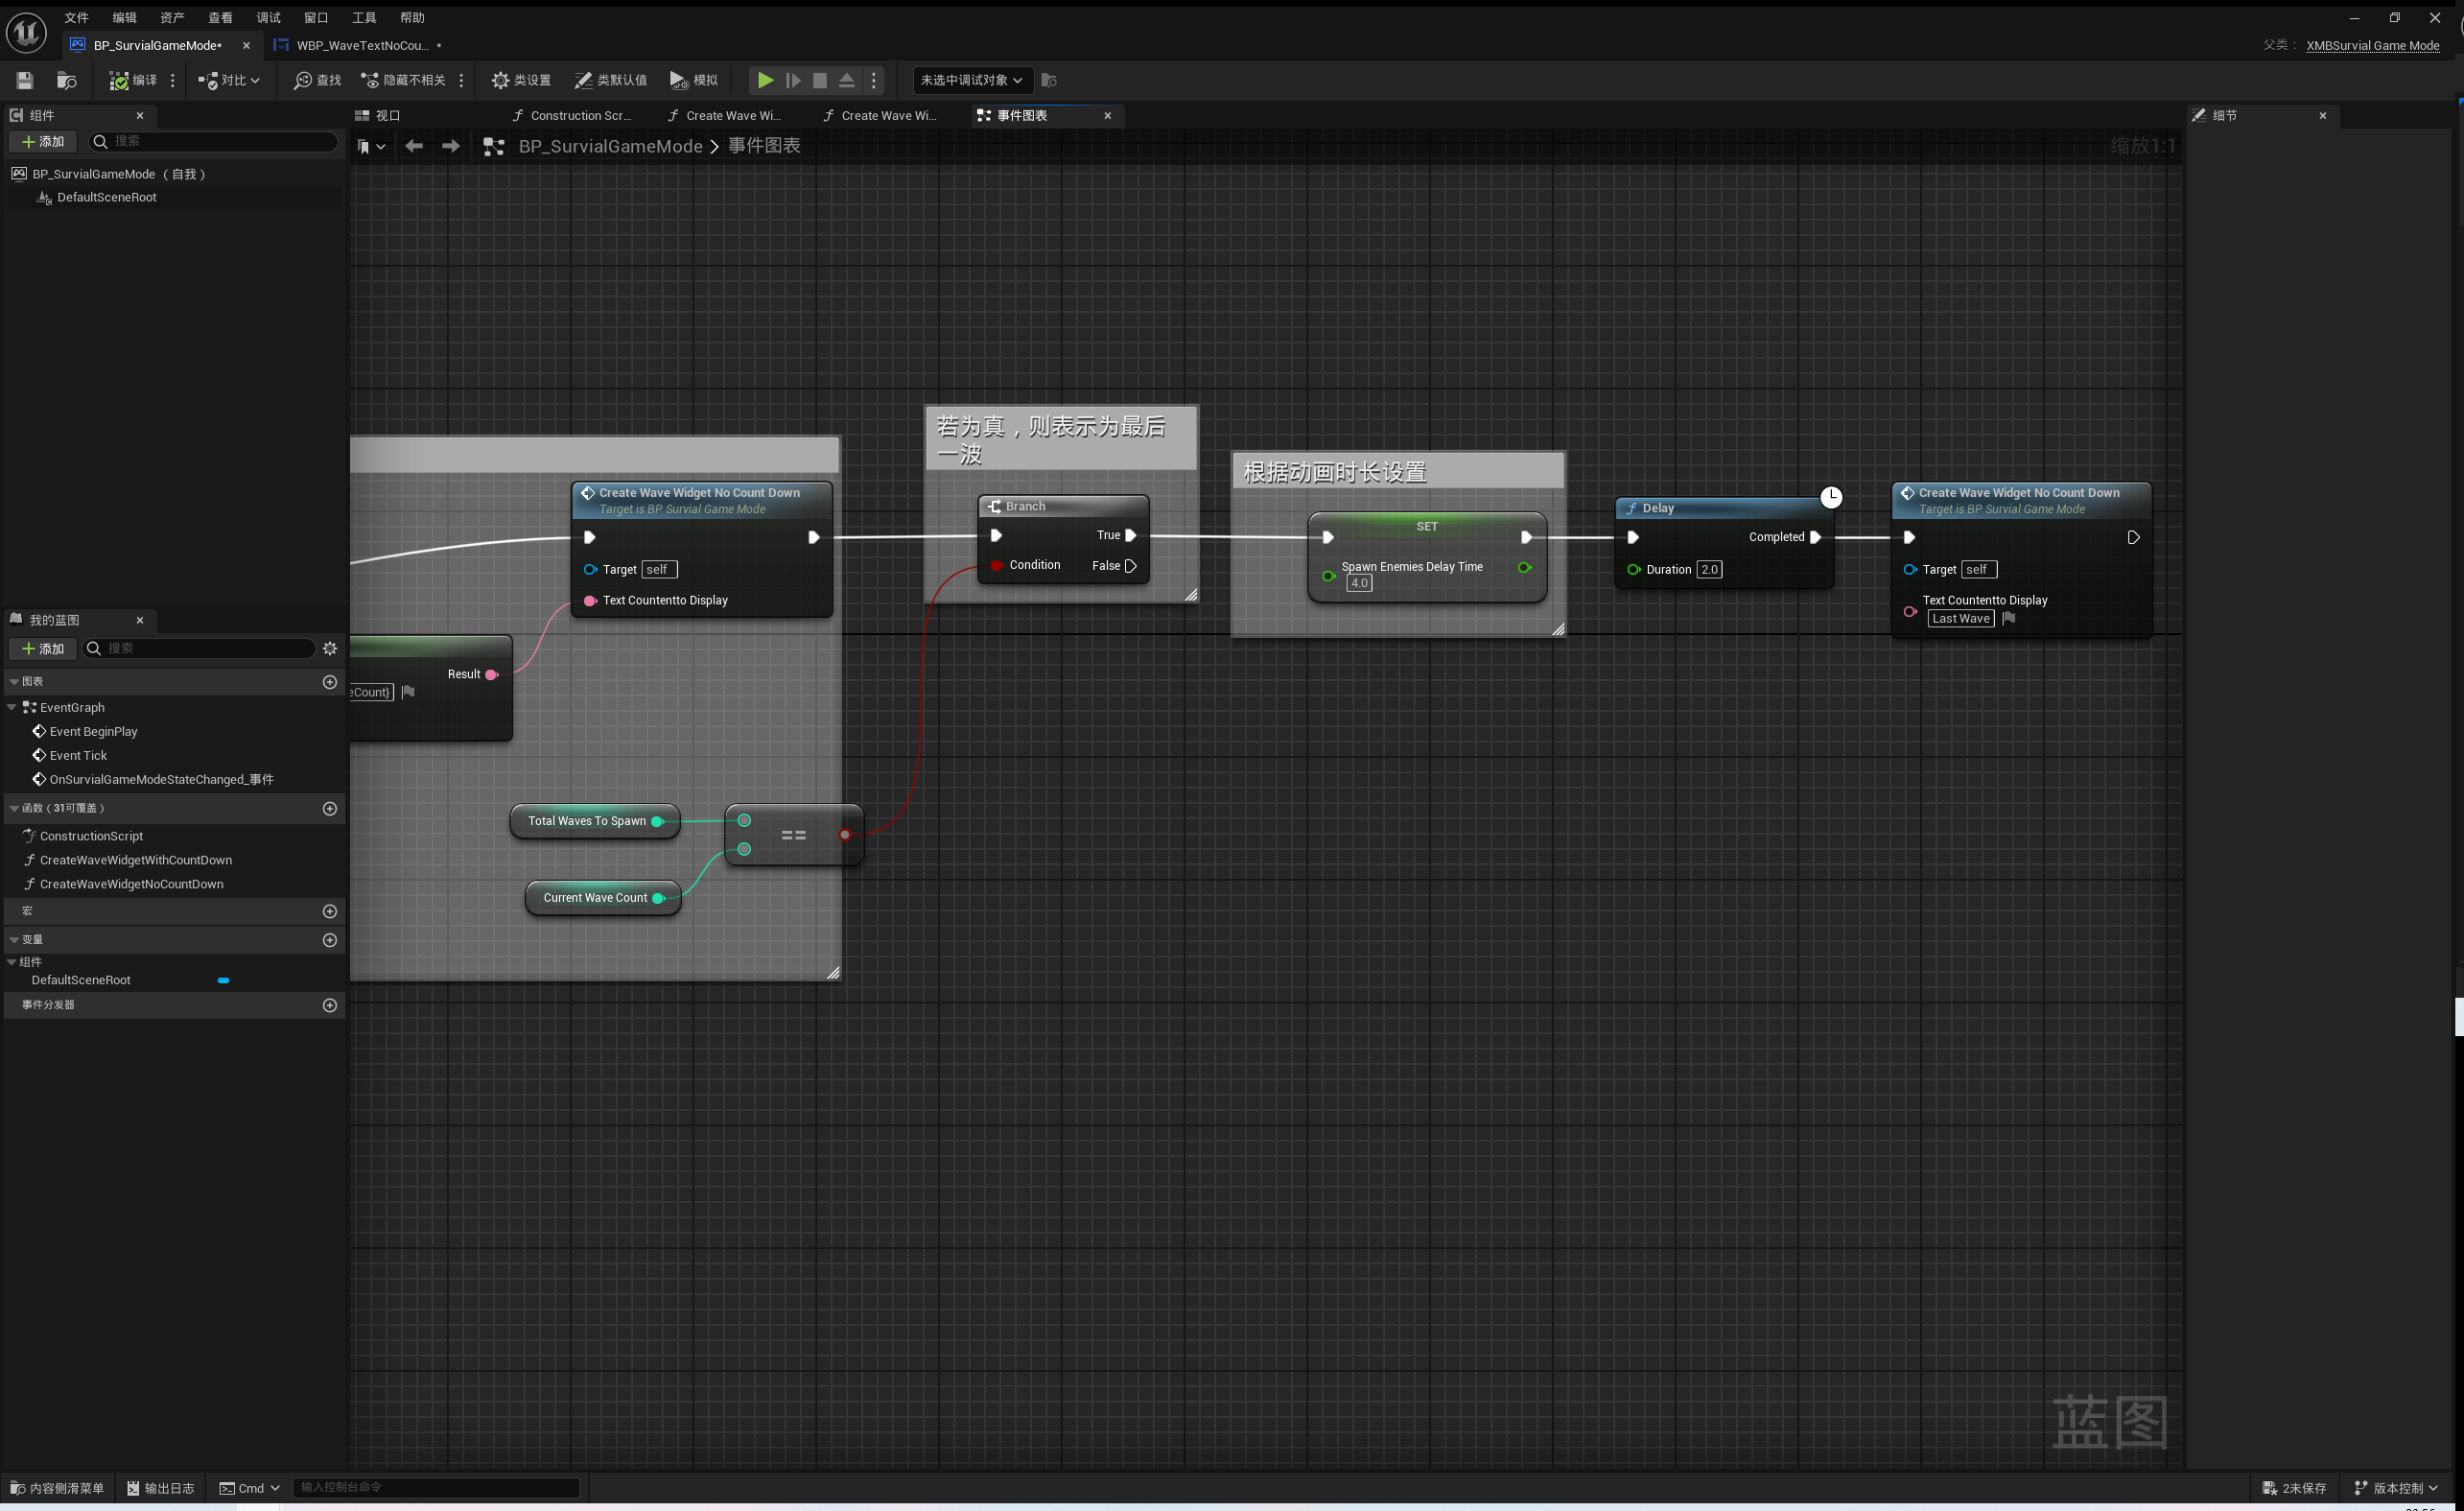Open the 调试 menu
The image size is (2464, 1511).
(x=269, y=17)
